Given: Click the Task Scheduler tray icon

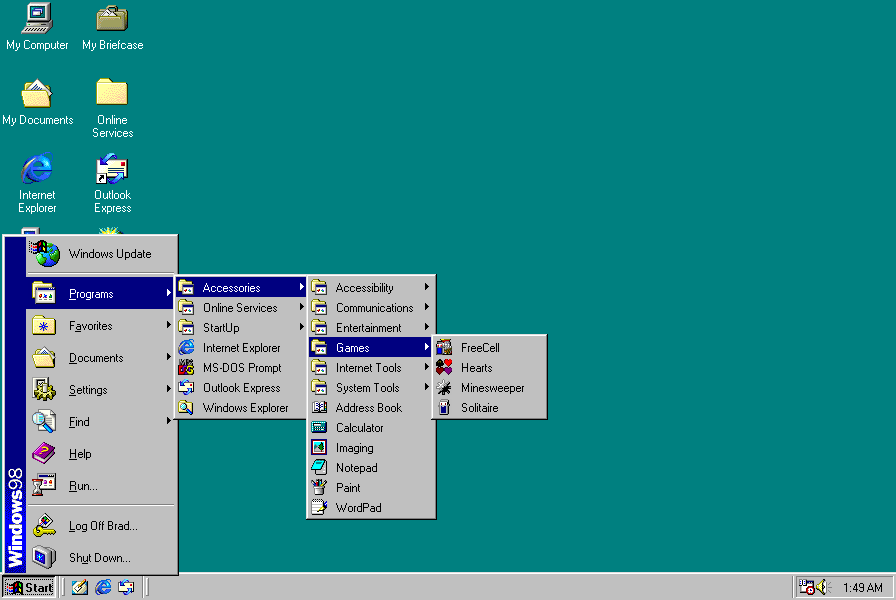Looking at the screenshot, I should coord(806,587).
